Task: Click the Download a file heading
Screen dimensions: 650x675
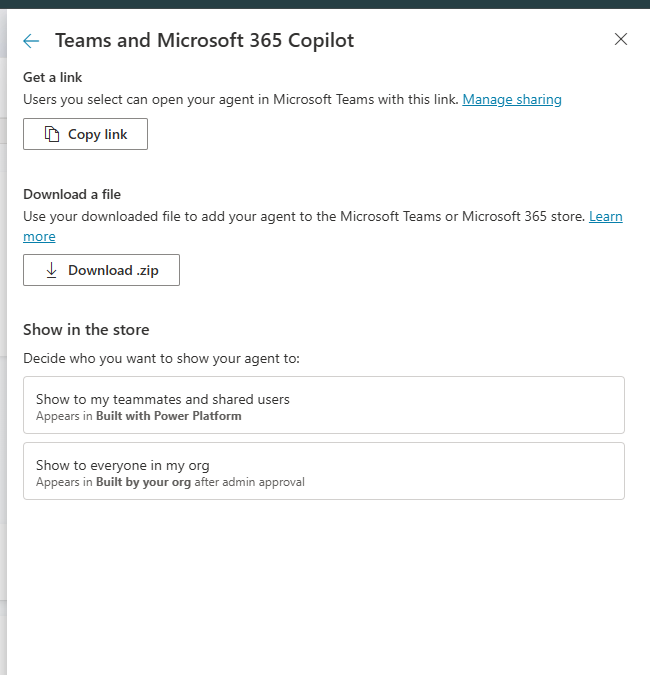Action: pyautogui.click(x=72, y=194)
